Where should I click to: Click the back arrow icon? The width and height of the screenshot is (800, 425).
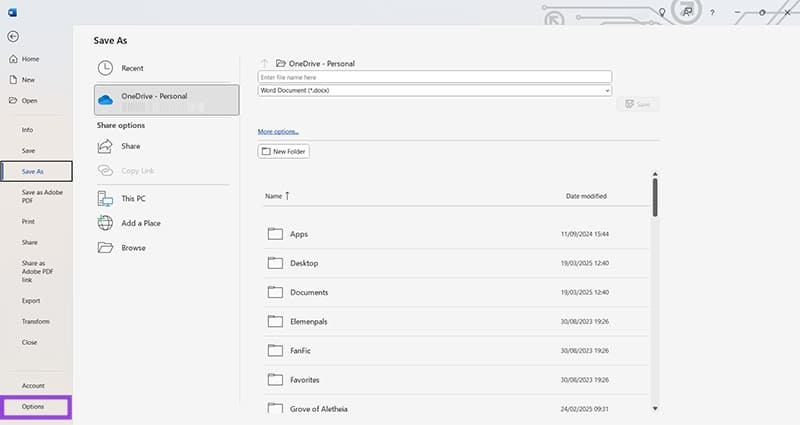tap(12, 37)
